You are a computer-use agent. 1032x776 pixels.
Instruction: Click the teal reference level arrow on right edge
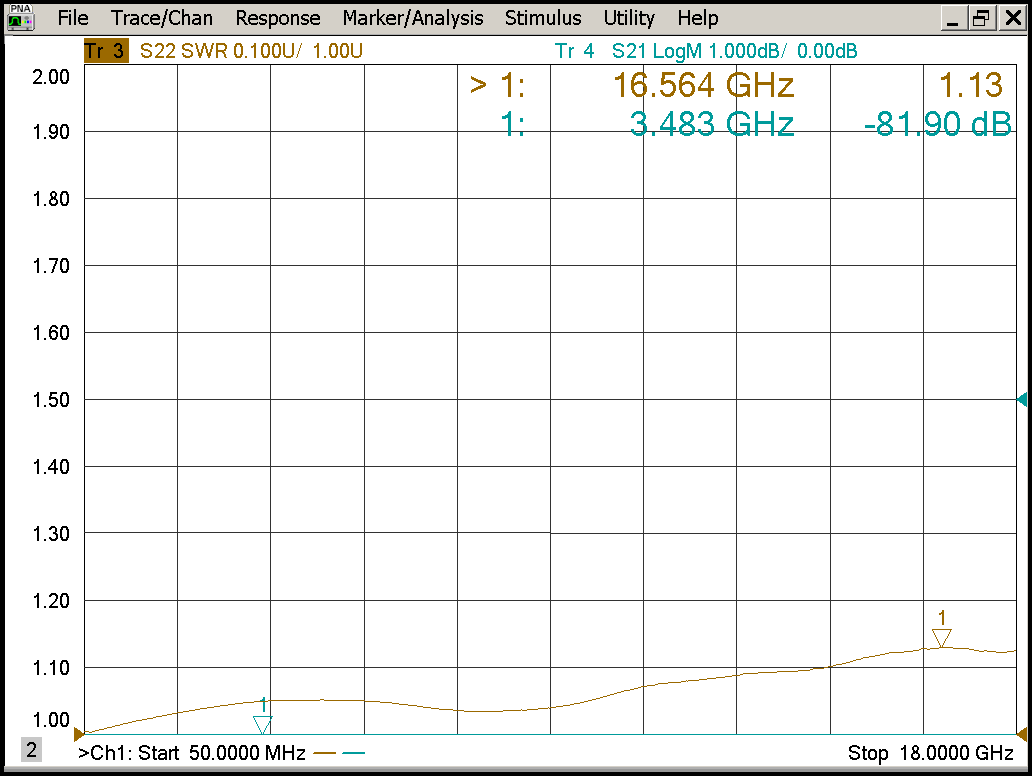(1022, 400)
